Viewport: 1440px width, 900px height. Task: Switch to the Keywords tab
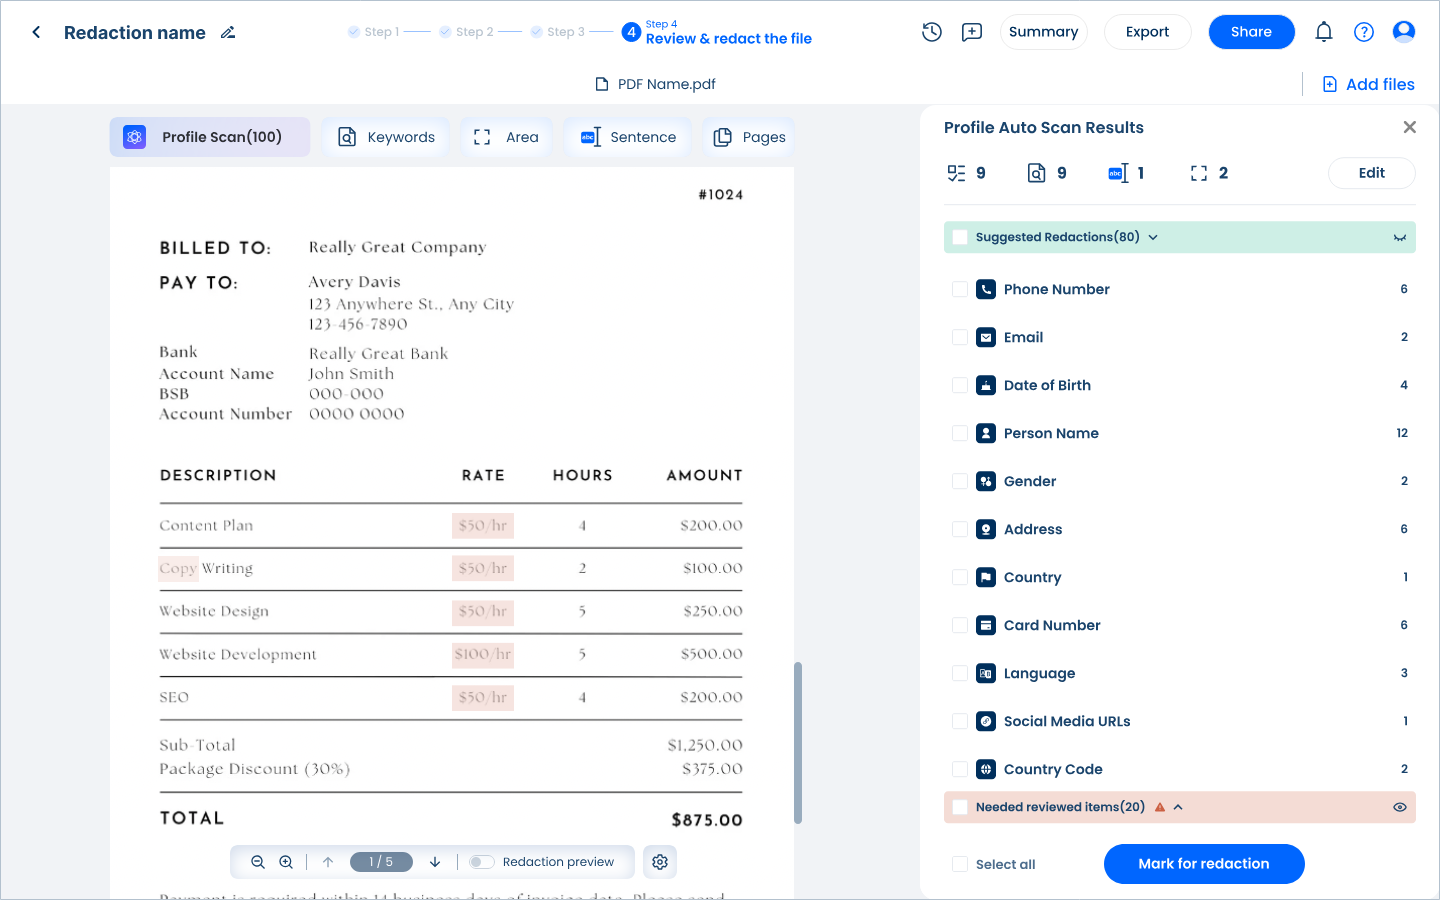pyautogui.click(x=386, y=136)
